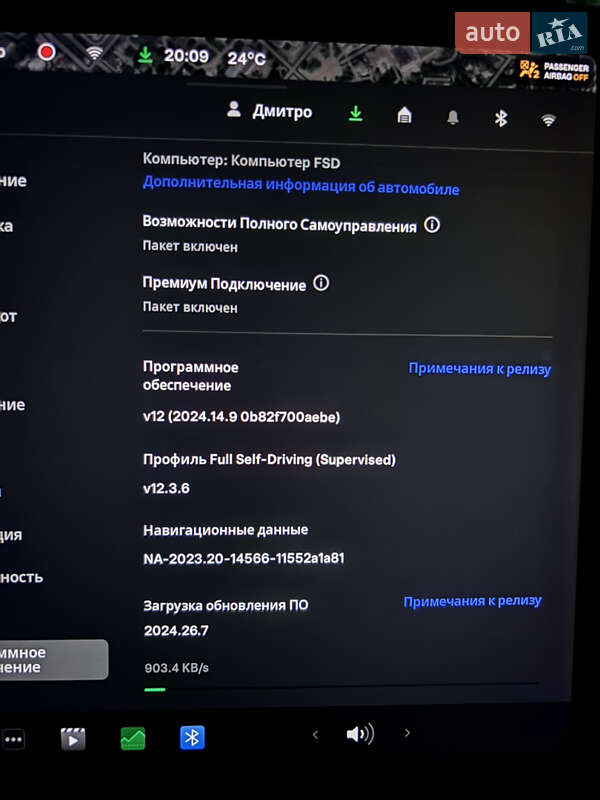Tap the Wi-Fi icon in top status bar
This screenshot has width=600, height=800.
[94, 53]
